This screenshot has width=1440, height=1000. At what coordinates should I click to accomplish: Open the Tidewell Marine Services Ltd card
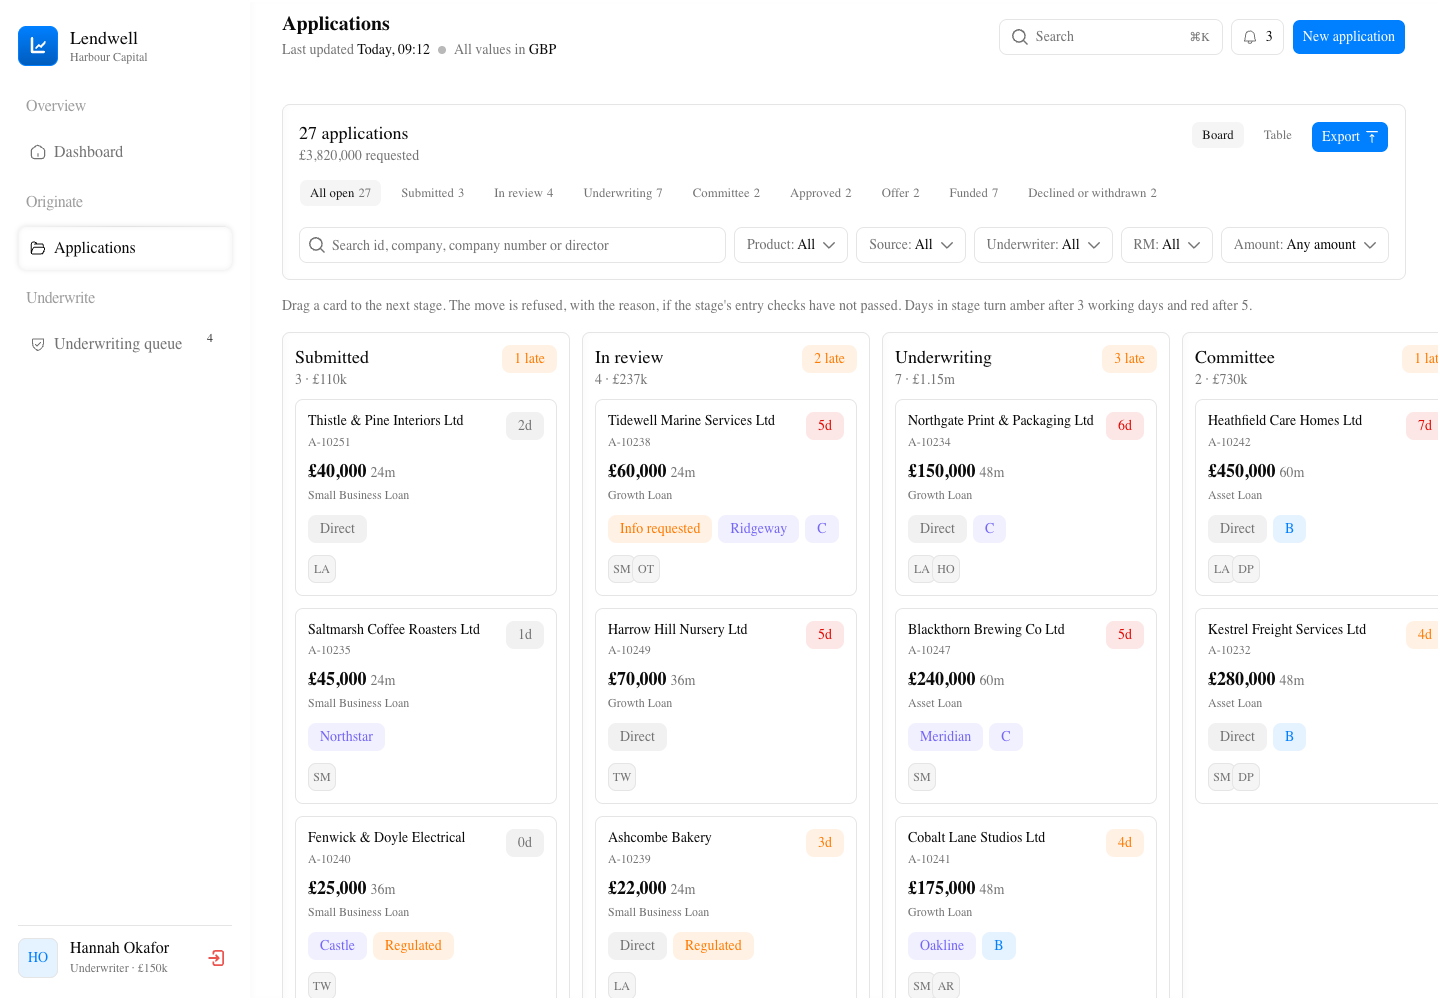click(x=726, y=498)
